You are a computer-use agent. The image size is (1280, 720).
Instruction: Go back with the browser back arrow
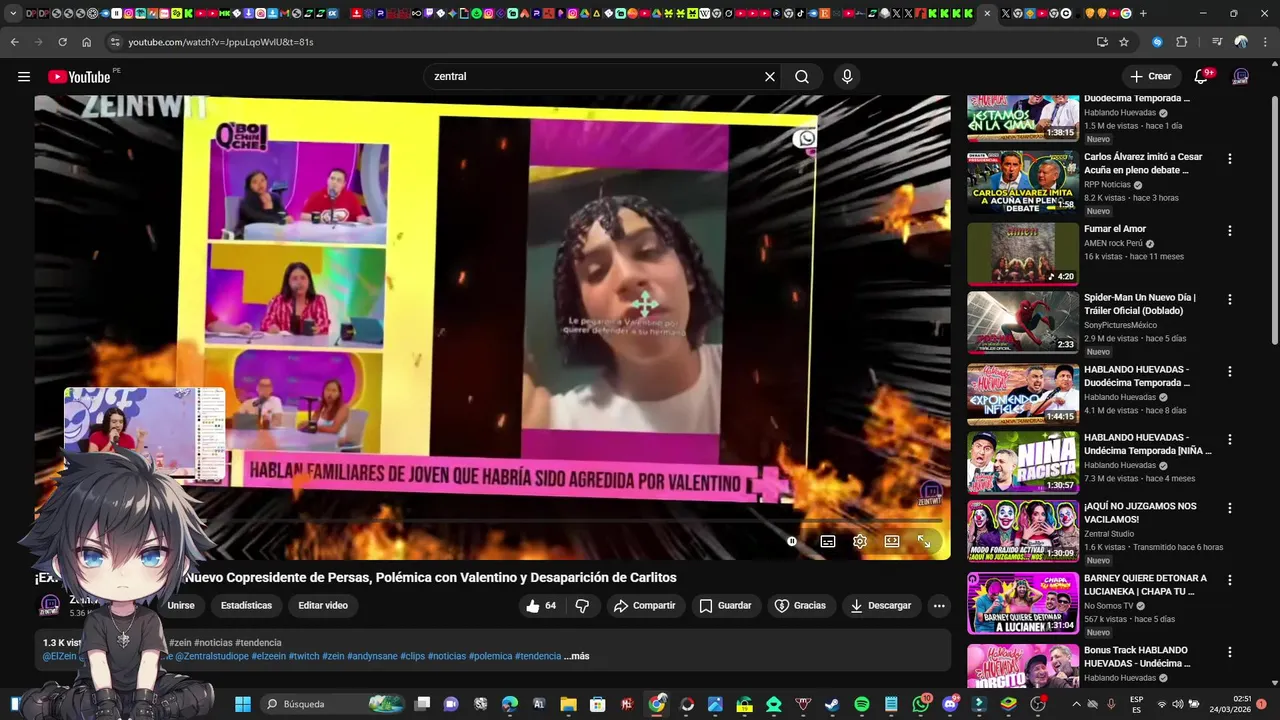14,42
